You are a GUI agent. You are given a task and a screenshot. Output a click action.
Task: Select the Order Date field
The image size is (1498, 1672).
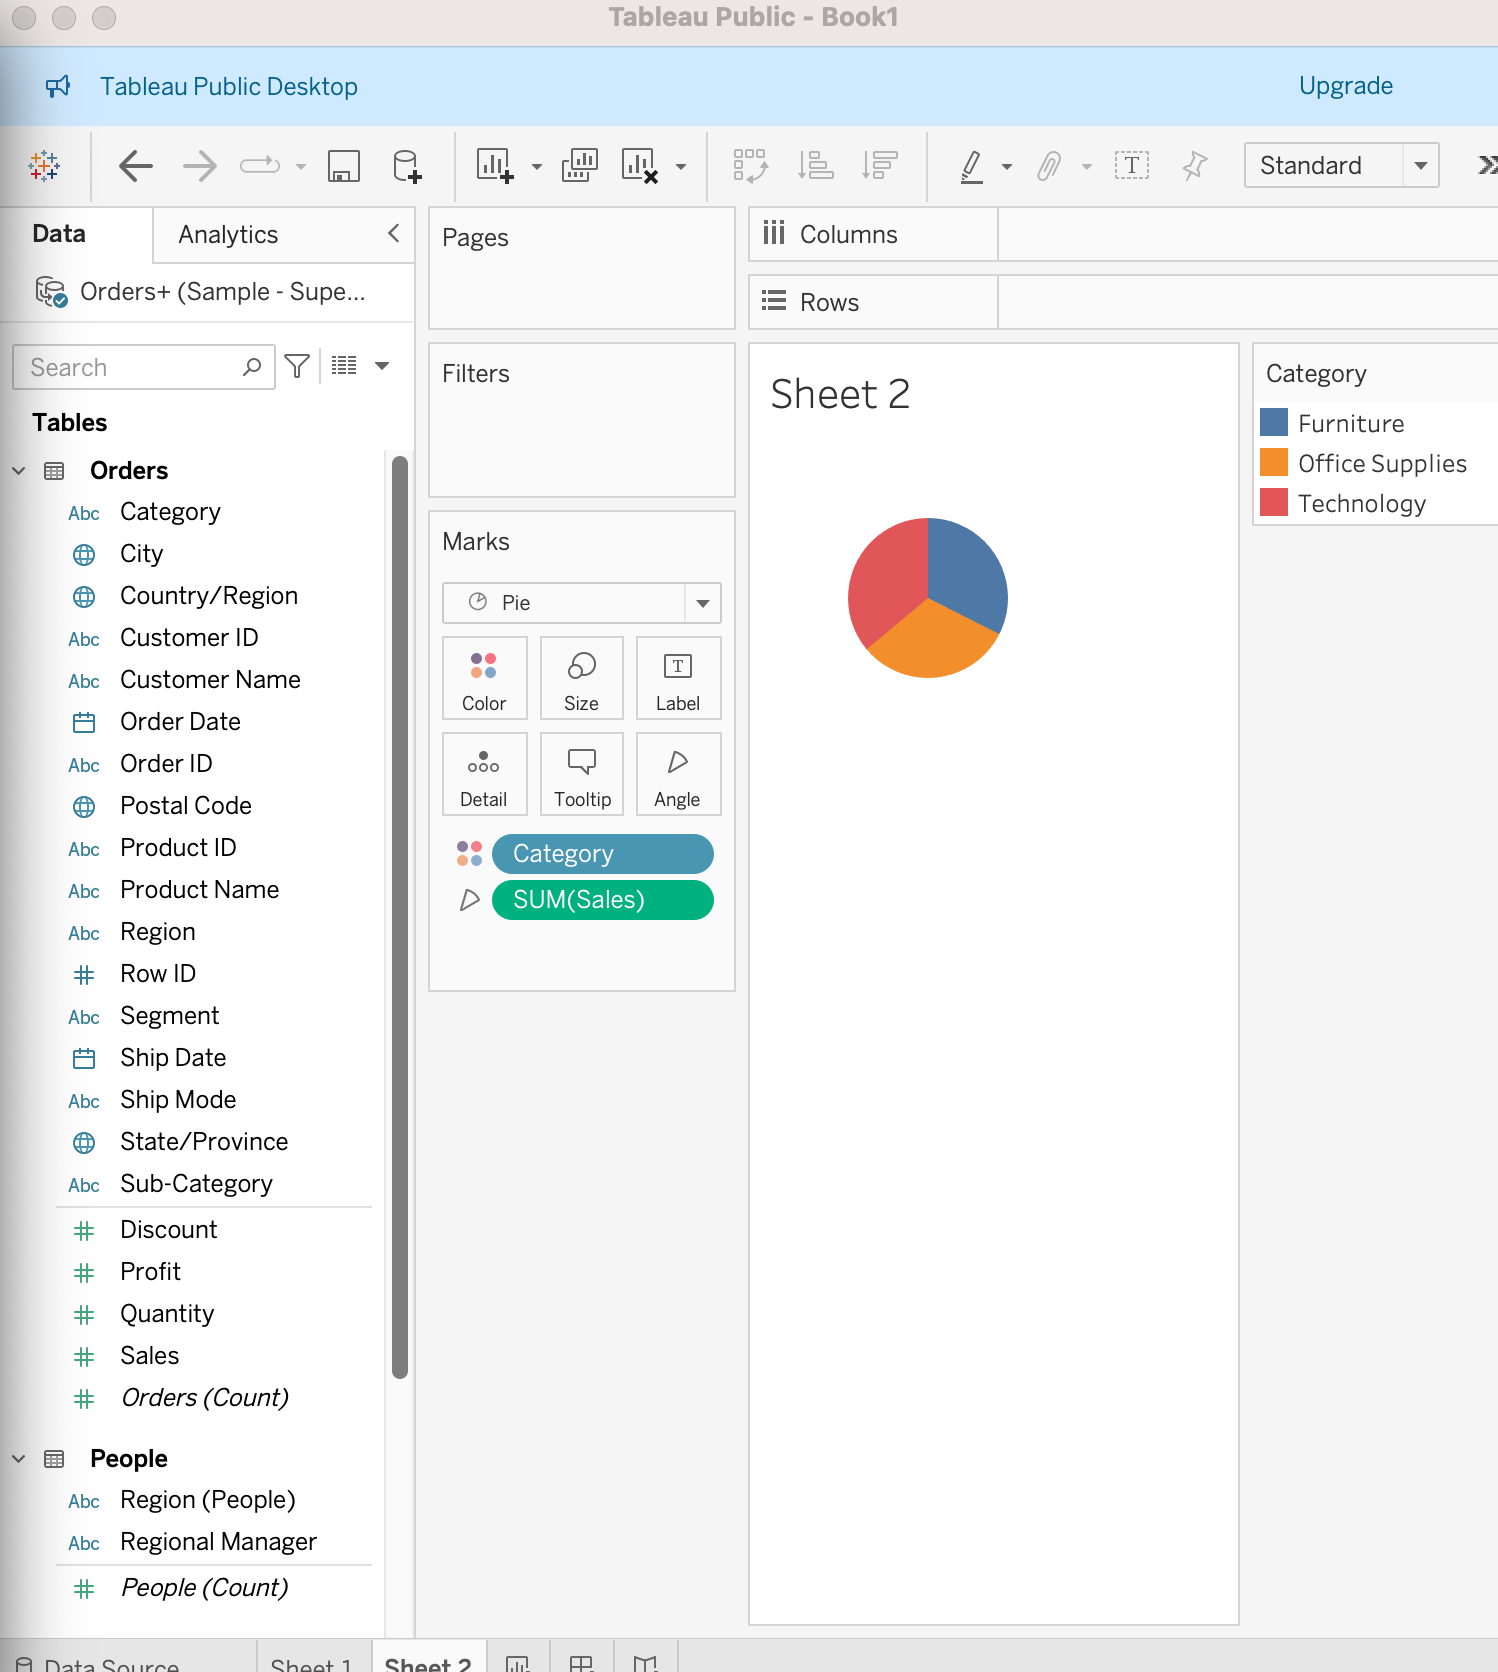[180, 722]
